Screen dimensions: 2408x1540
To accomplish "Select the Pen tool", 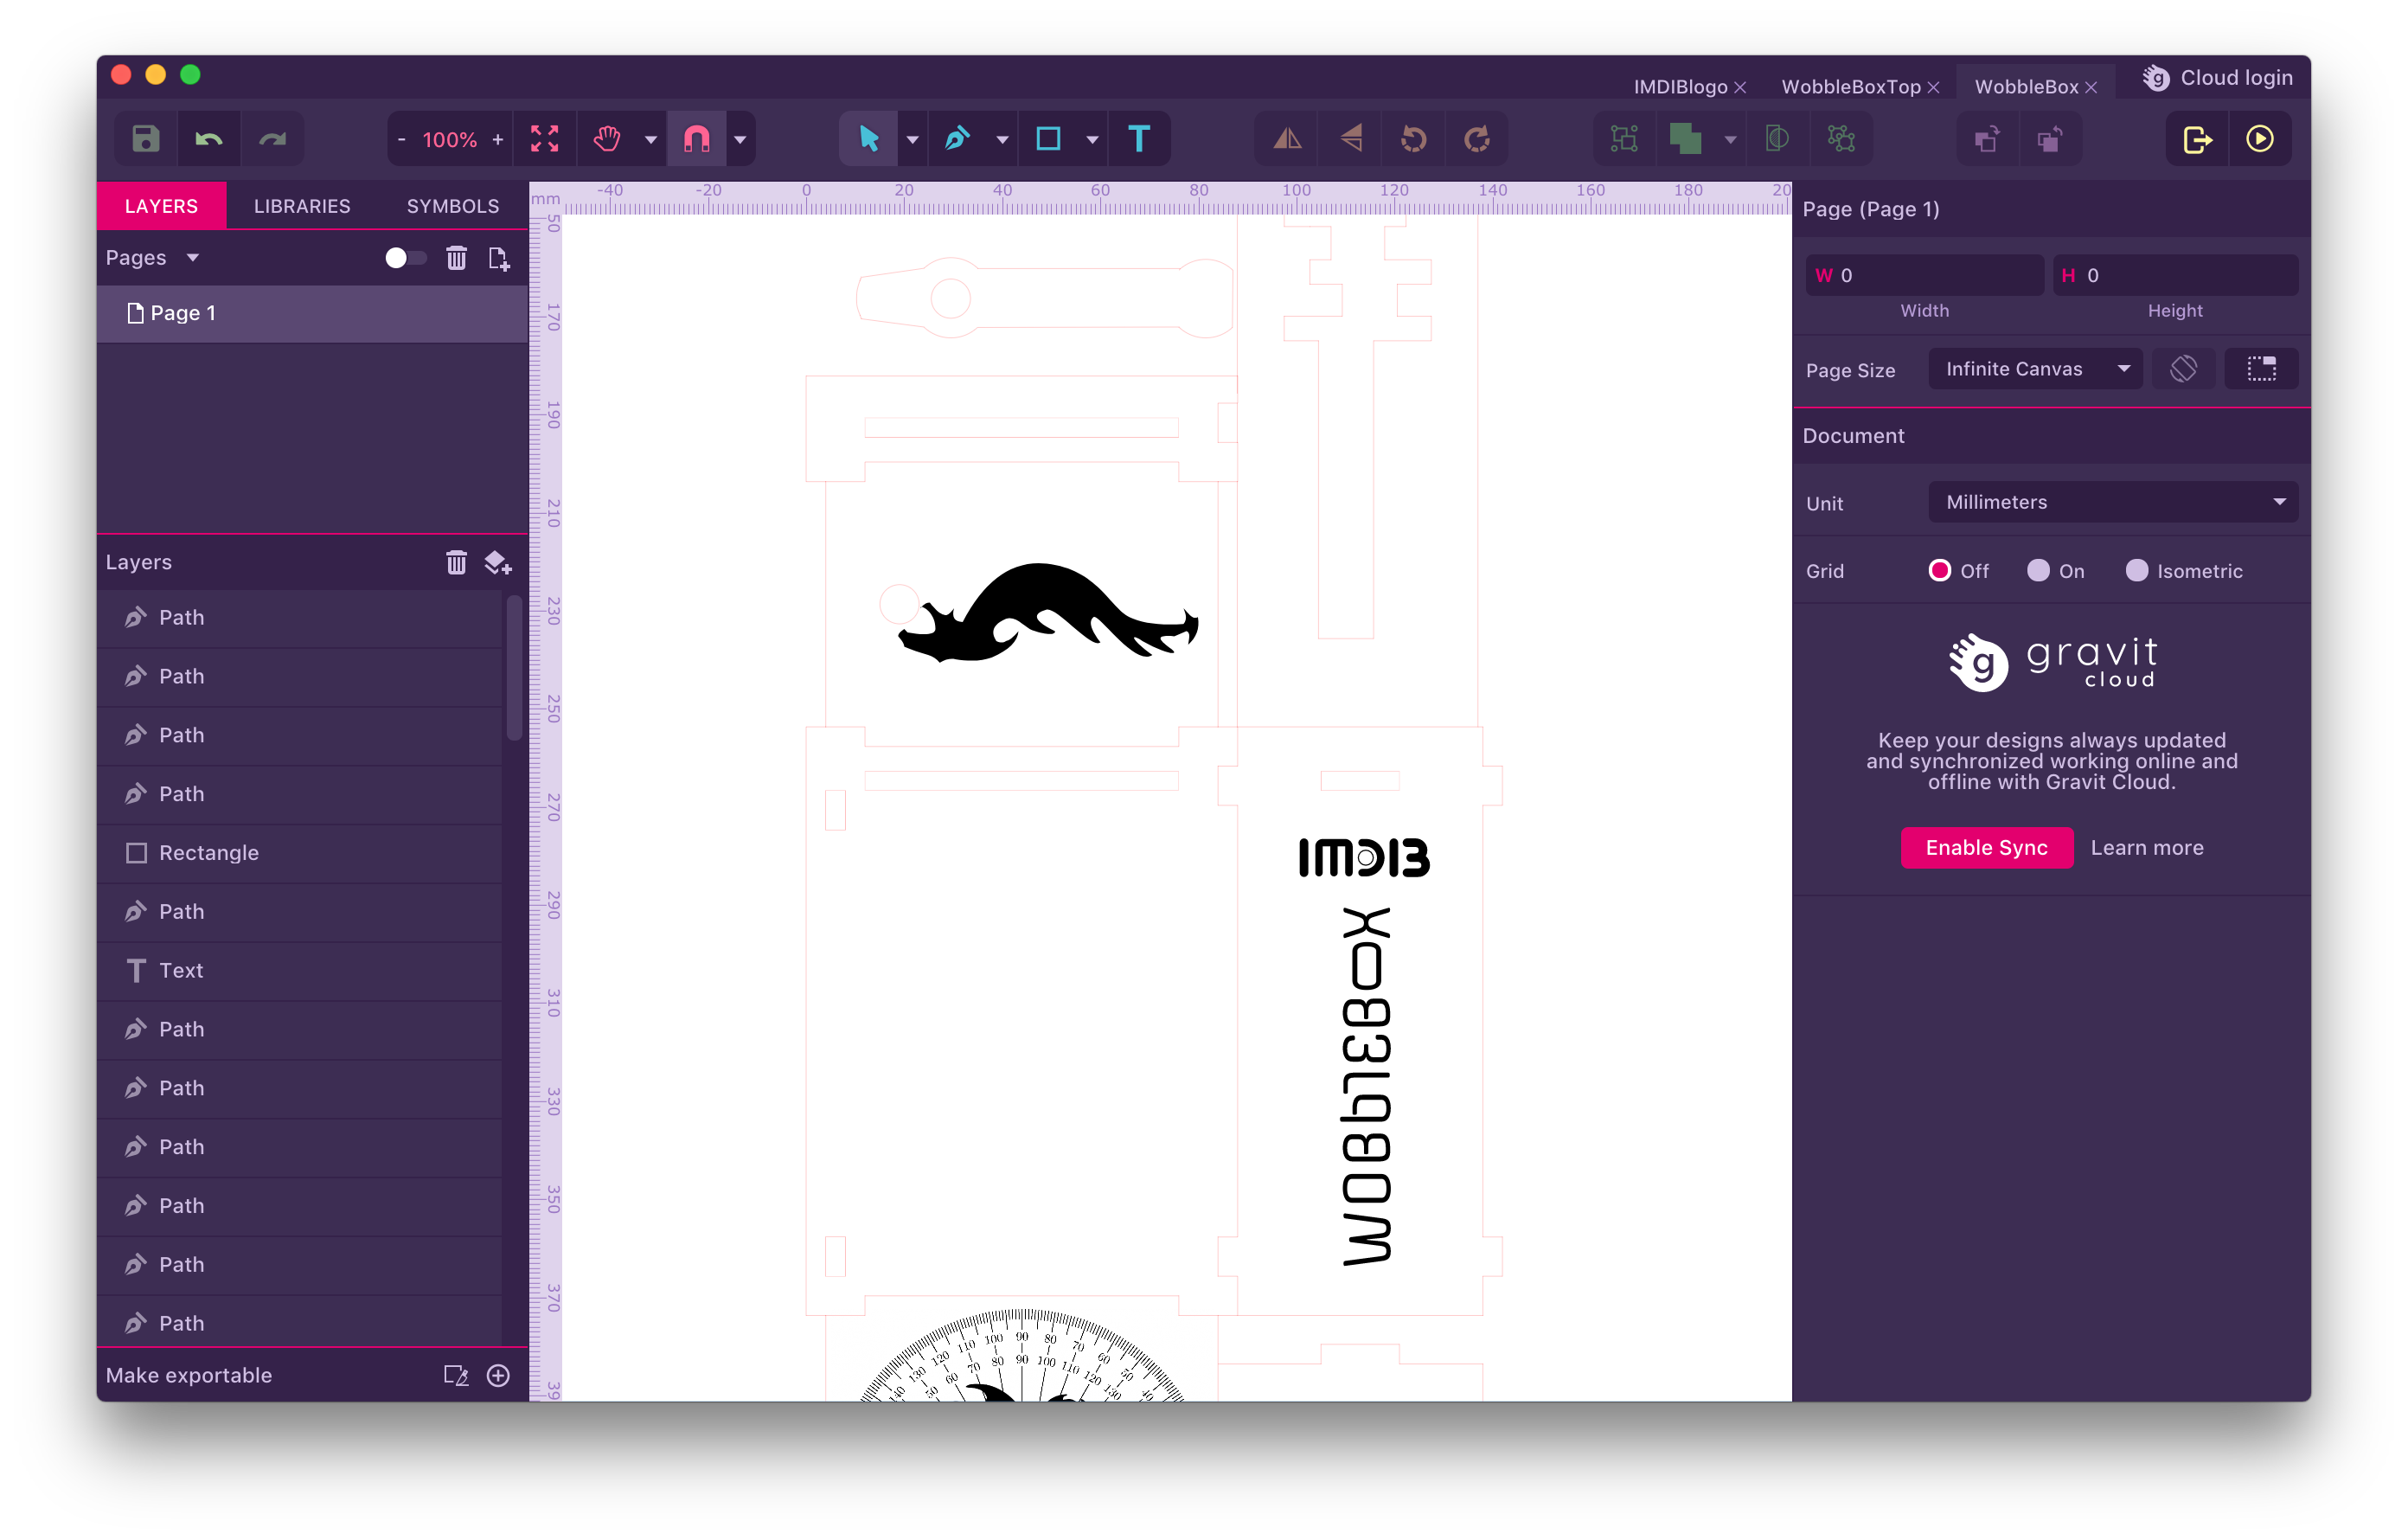I will [x=957, y=139].
